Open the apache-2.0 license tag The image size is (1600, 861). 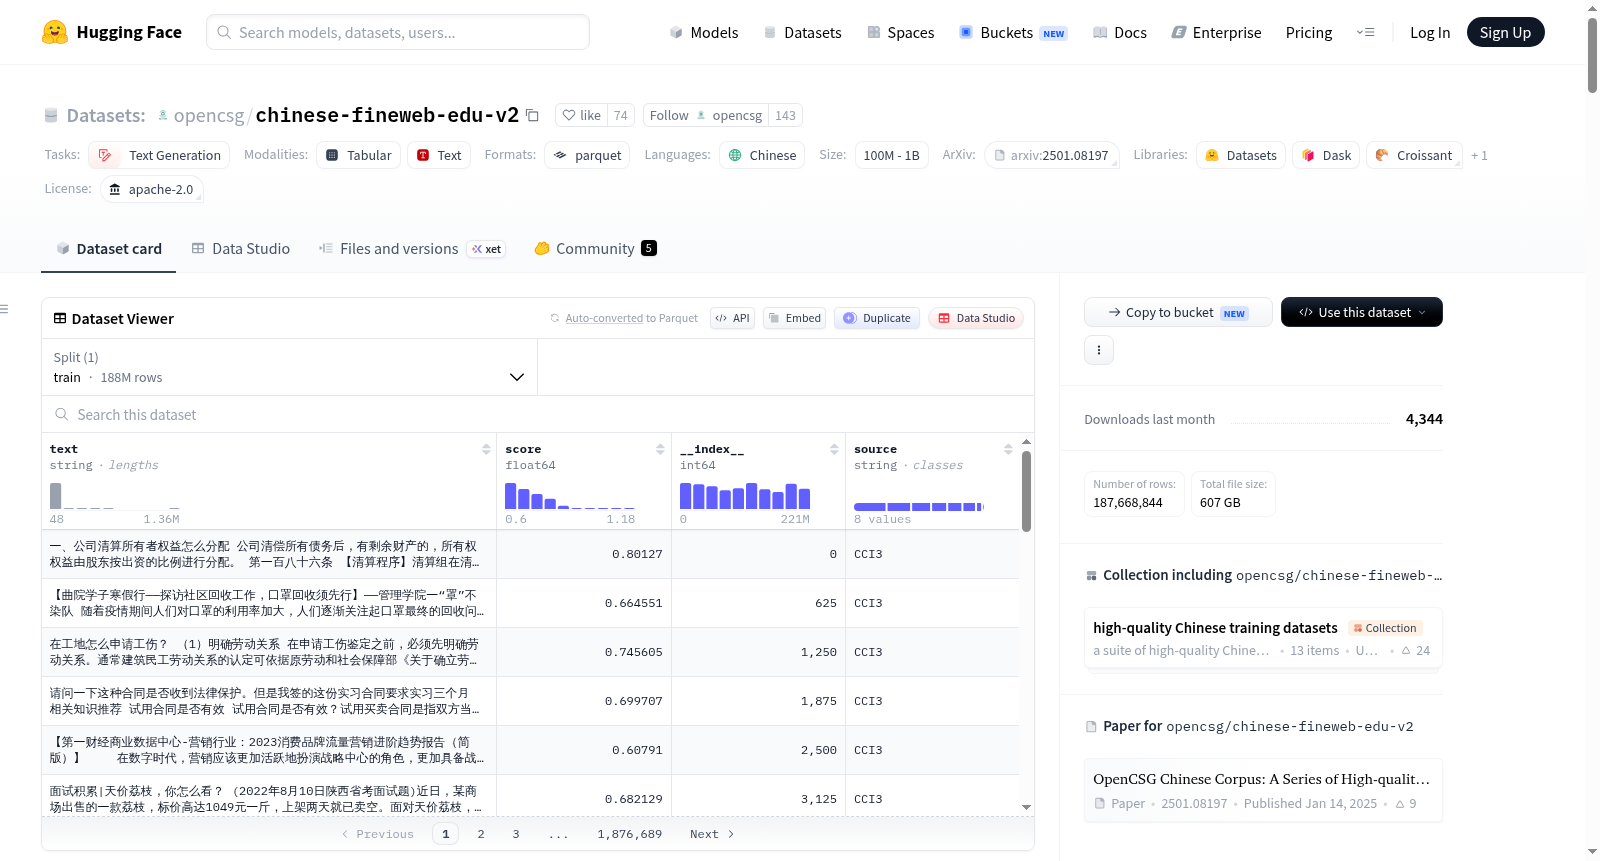point(152,189)
